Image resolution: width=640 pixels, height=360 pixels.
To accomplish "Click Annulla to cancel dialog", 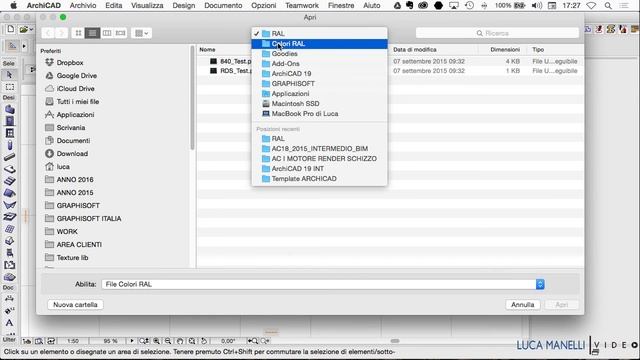I will (522, 305).
